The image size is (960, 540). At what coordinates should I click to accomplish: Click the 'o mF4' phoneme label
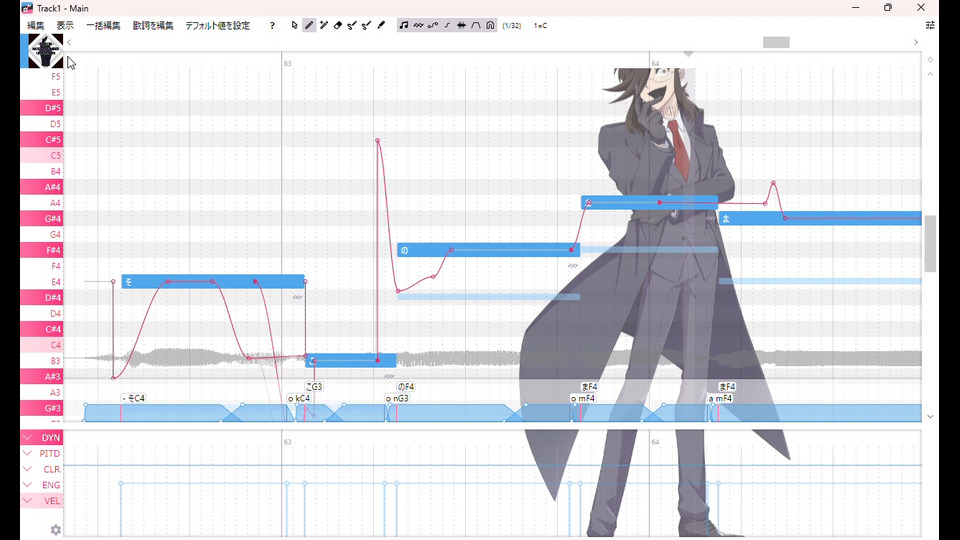(x=582, y=399)
